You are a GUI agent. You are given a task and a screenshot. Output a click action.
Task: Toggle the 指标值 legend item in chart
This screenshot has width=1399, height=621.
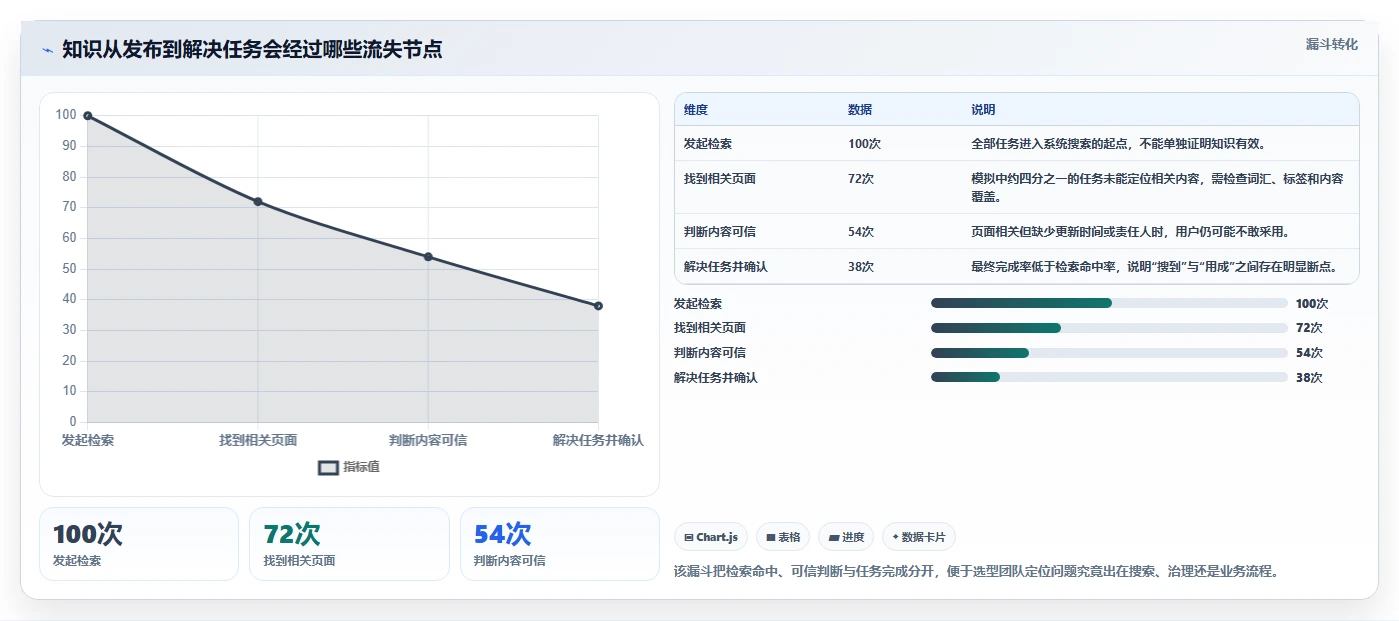tap(349, 467)
